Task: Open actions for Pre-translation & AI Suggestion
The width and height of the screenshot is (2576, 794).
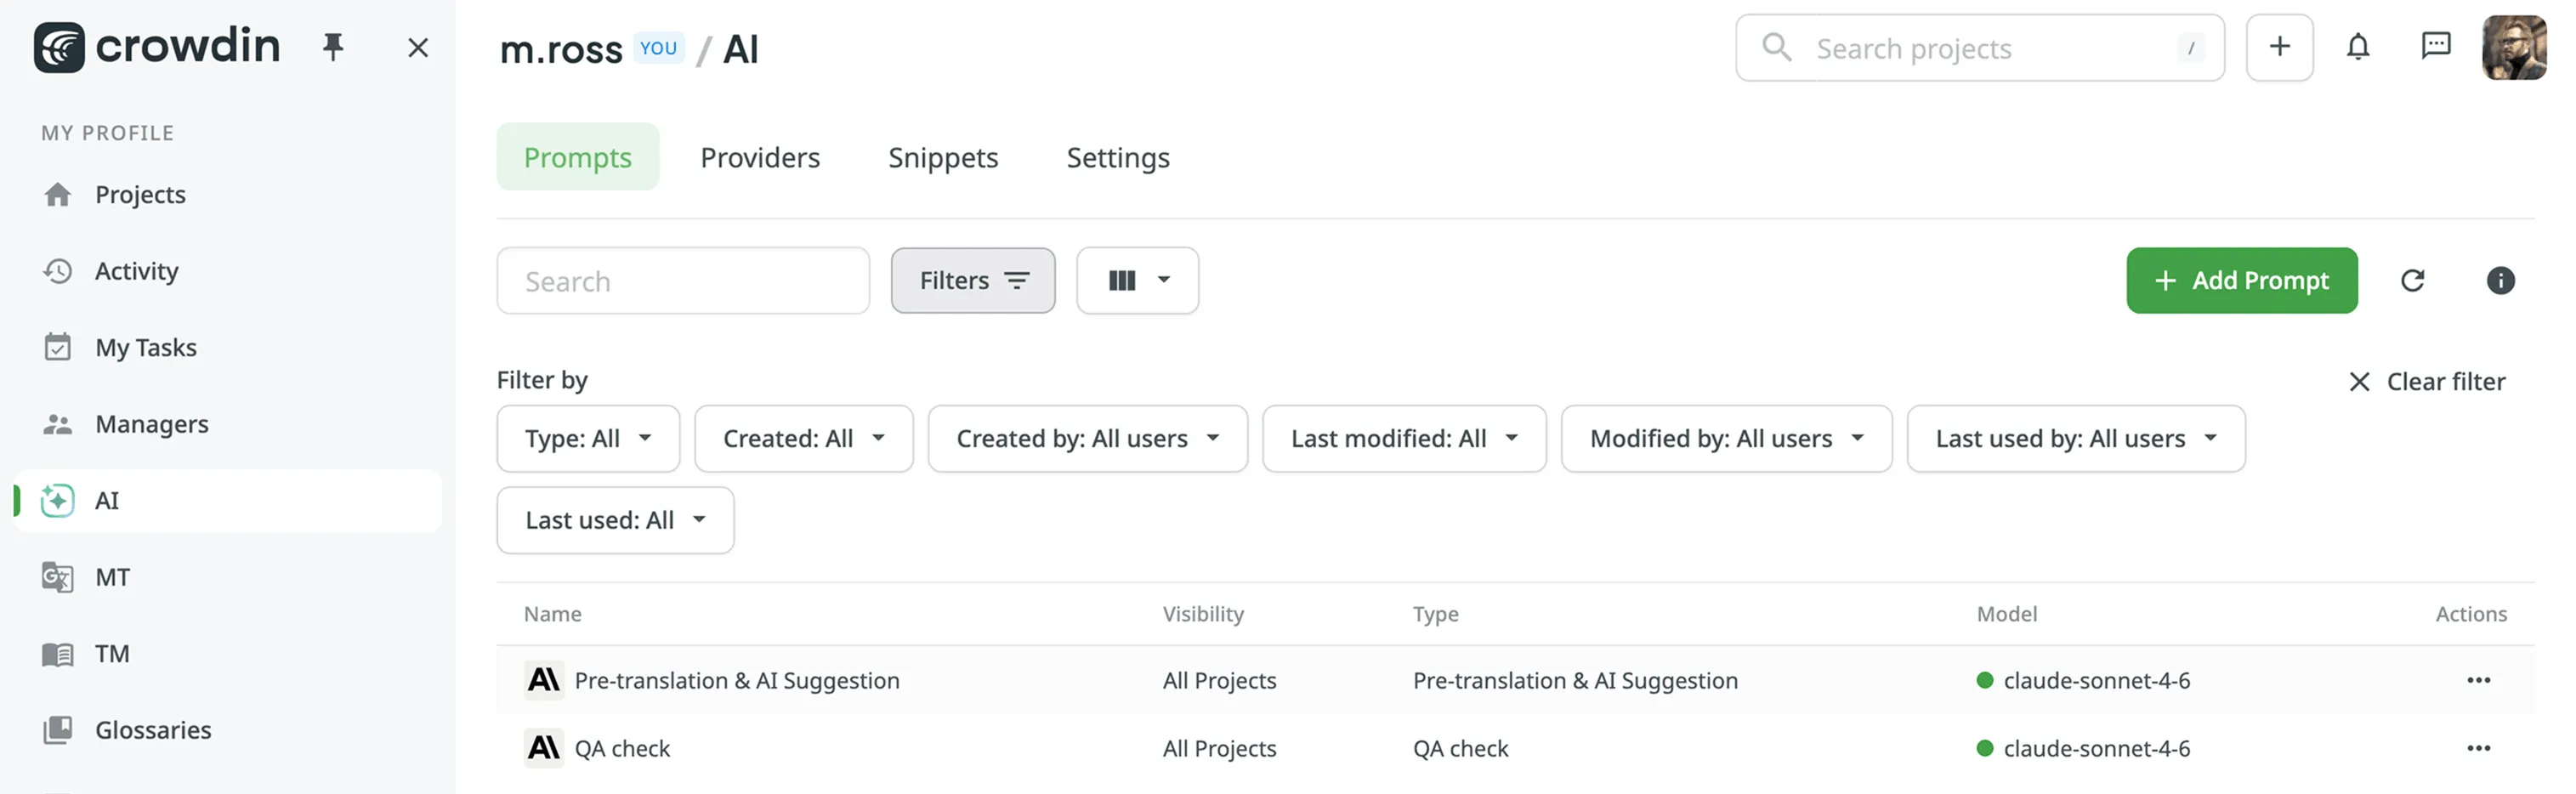Action: point(2478,680)
